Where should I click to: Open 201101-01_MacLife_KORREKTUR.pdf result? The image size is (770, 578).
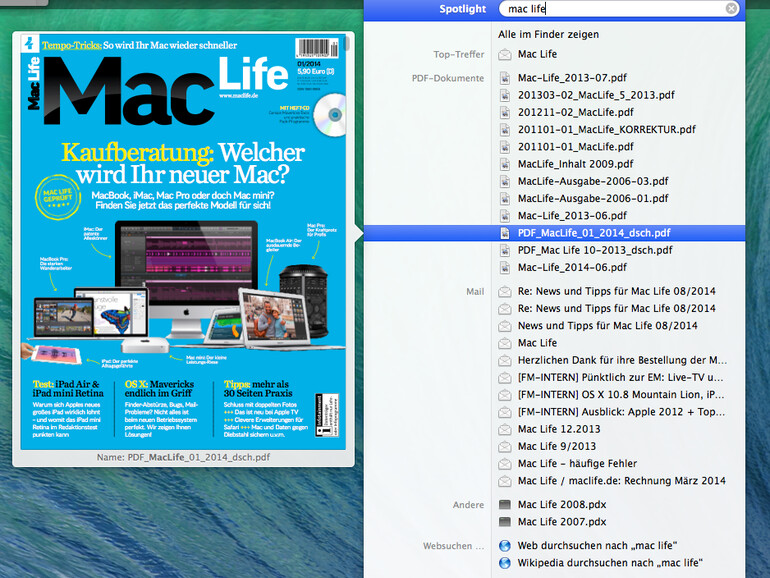point(606,129)
